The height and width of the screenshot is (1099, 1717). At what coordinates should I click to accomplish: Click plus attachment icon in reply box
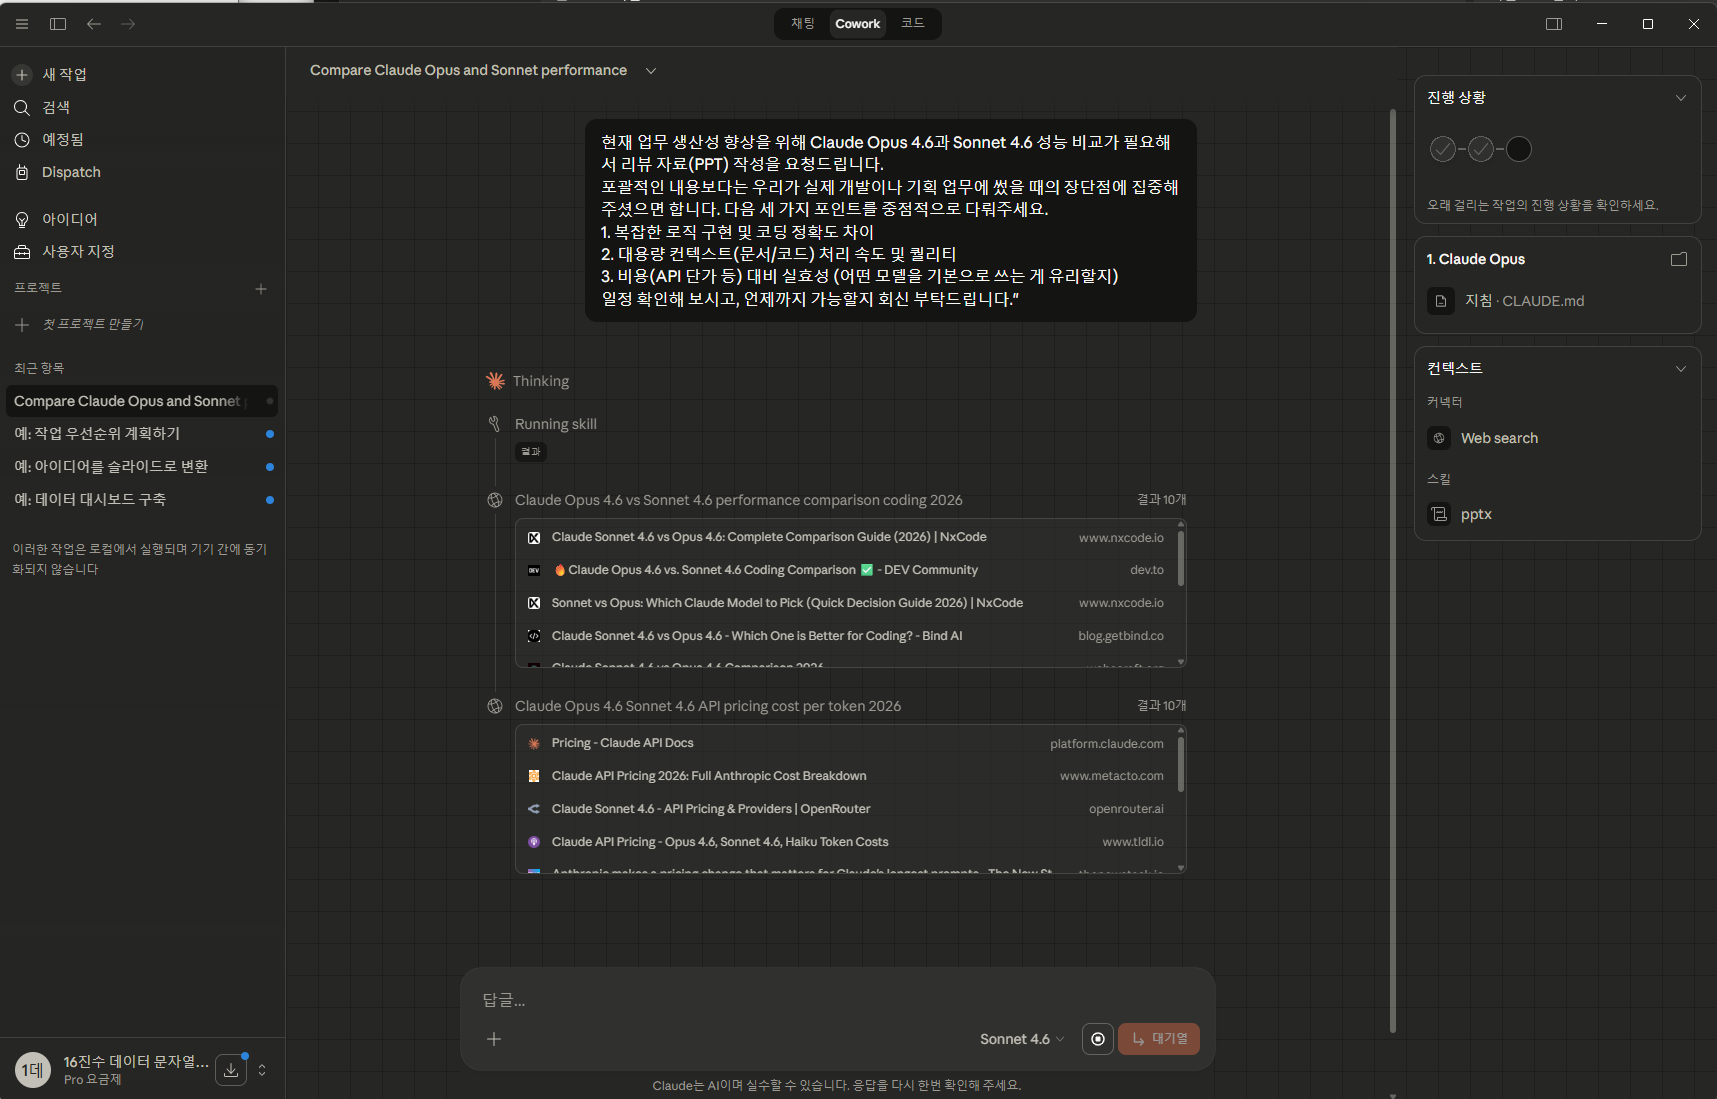[x=494, y=1039]
